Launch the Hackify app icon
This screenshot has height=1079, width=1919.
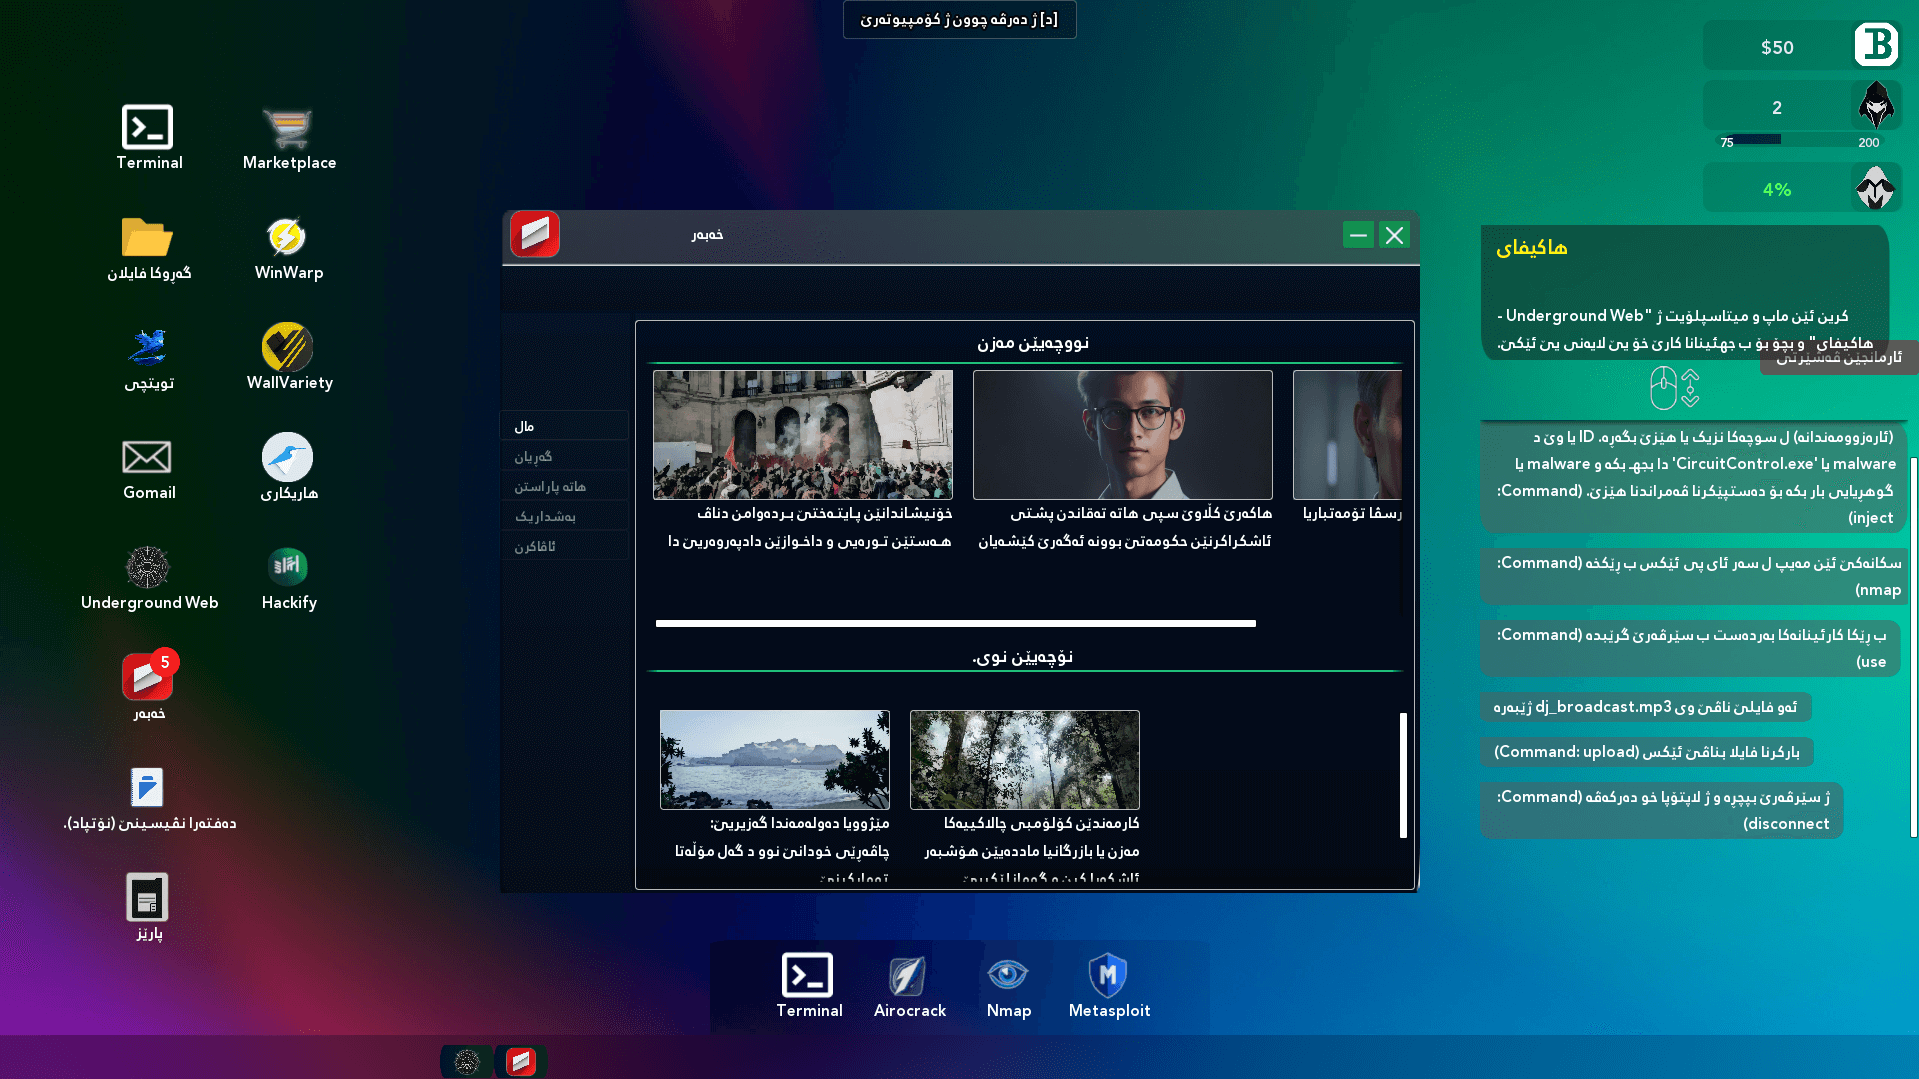288,568
